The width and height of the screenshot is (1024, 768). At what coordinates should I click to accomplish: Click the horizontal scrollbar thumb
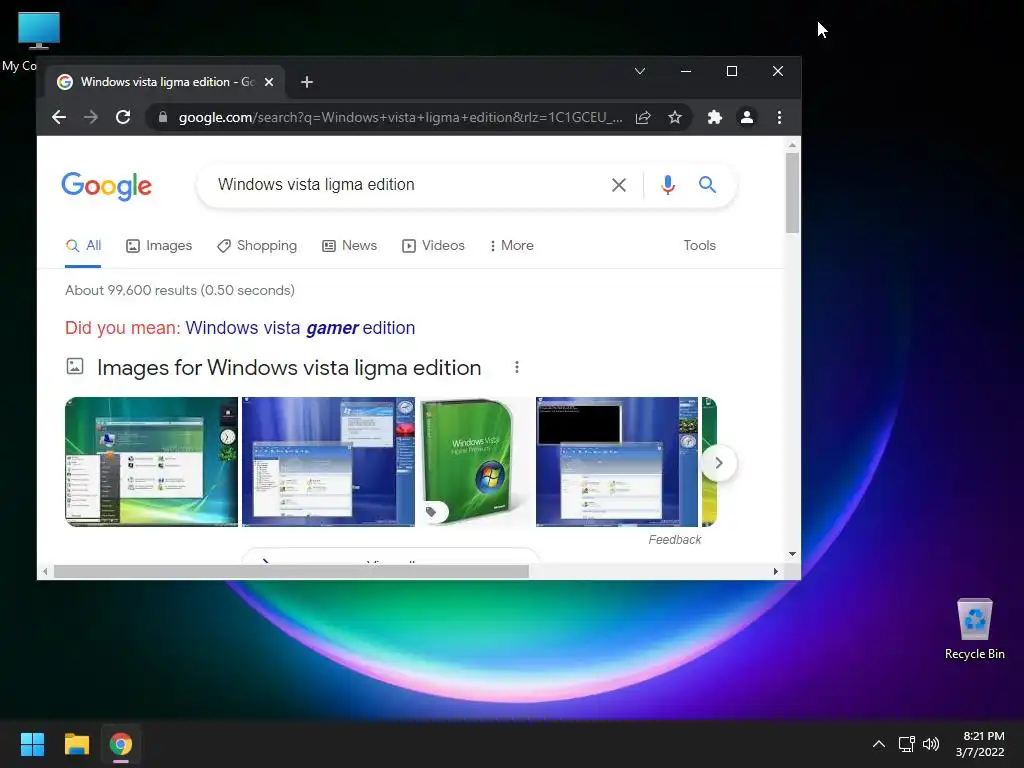click(291, 571)
